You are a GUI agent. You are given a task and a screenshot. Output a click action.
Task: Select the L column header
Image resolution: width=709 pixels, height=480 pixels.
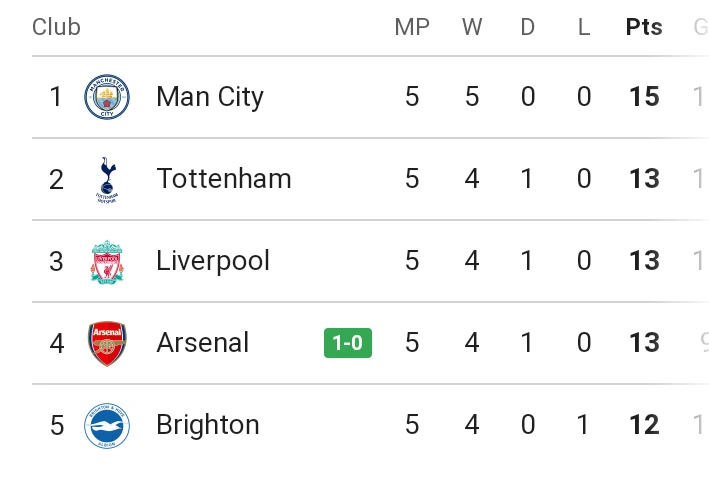click(x=584, y=27)
